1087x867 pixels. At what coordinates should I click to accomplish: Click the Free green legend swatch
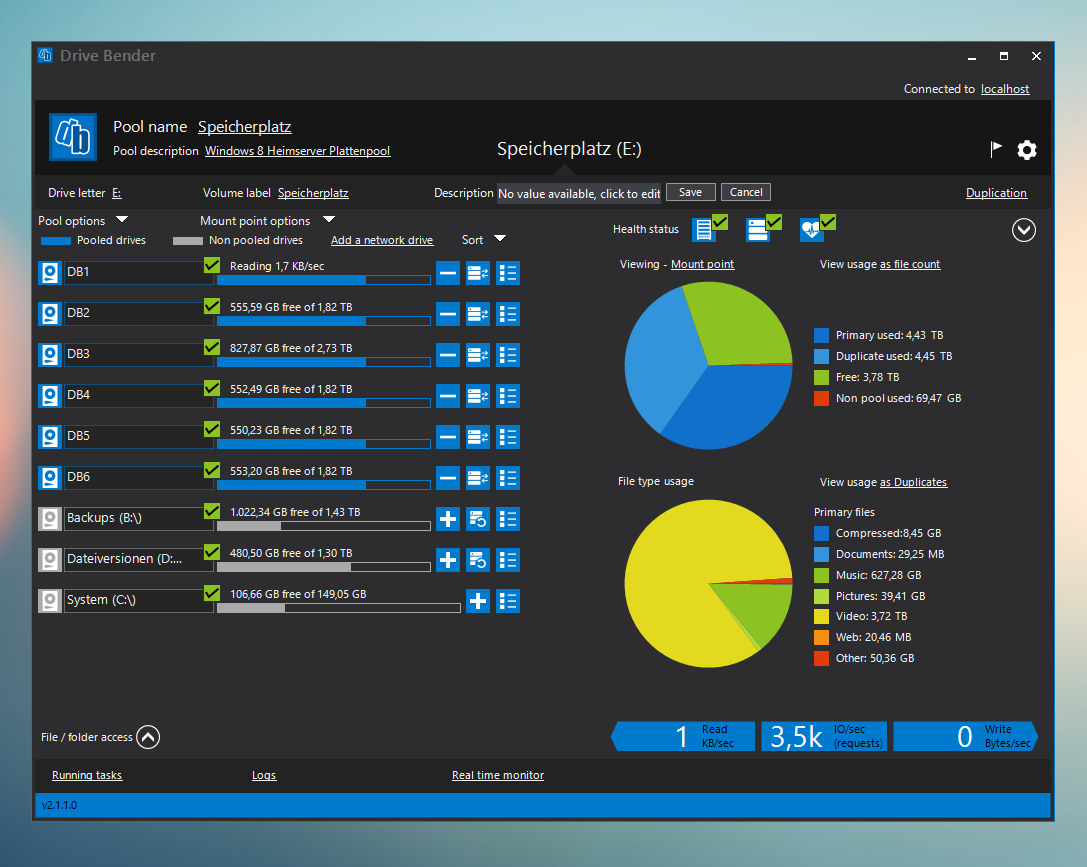[821, 377]
